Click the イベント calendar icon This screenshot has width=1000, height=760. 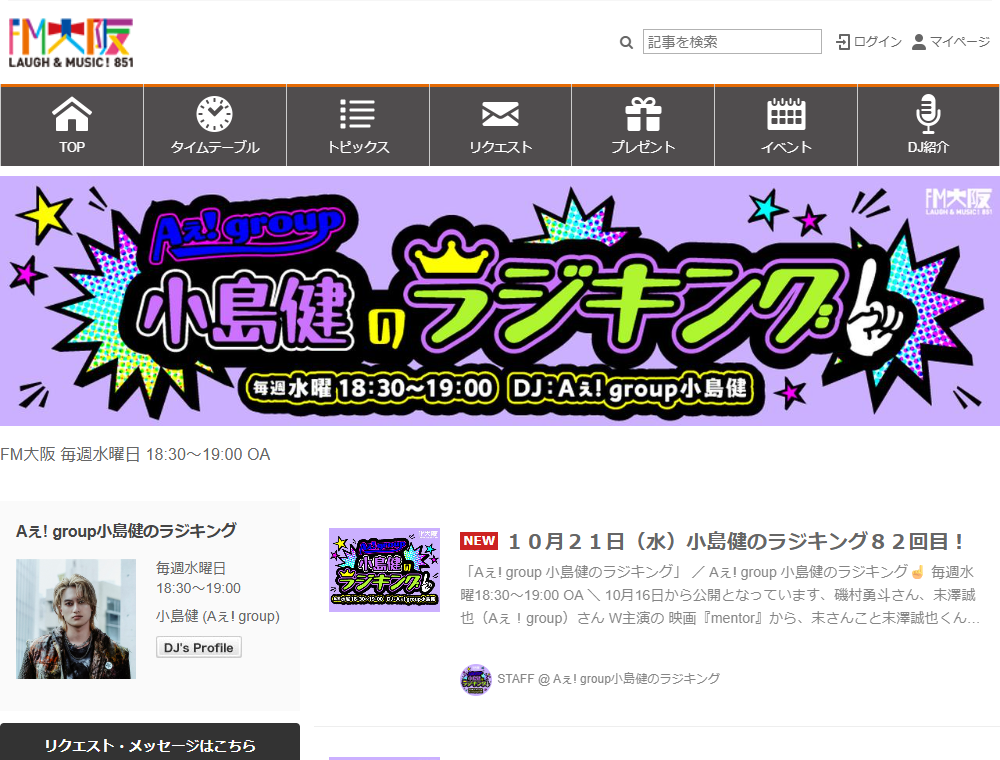point(786,114)
